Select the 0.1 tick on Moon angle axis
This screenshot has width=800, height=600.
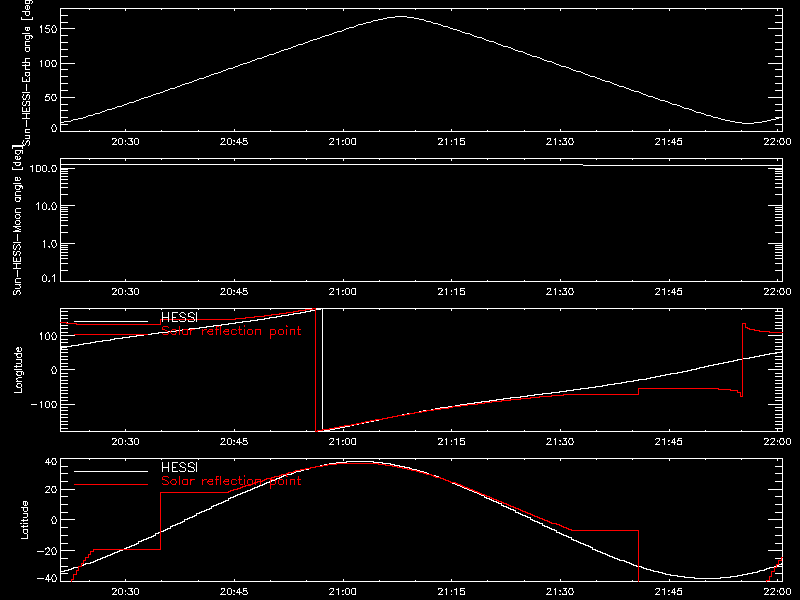click(x=49, y=278)
